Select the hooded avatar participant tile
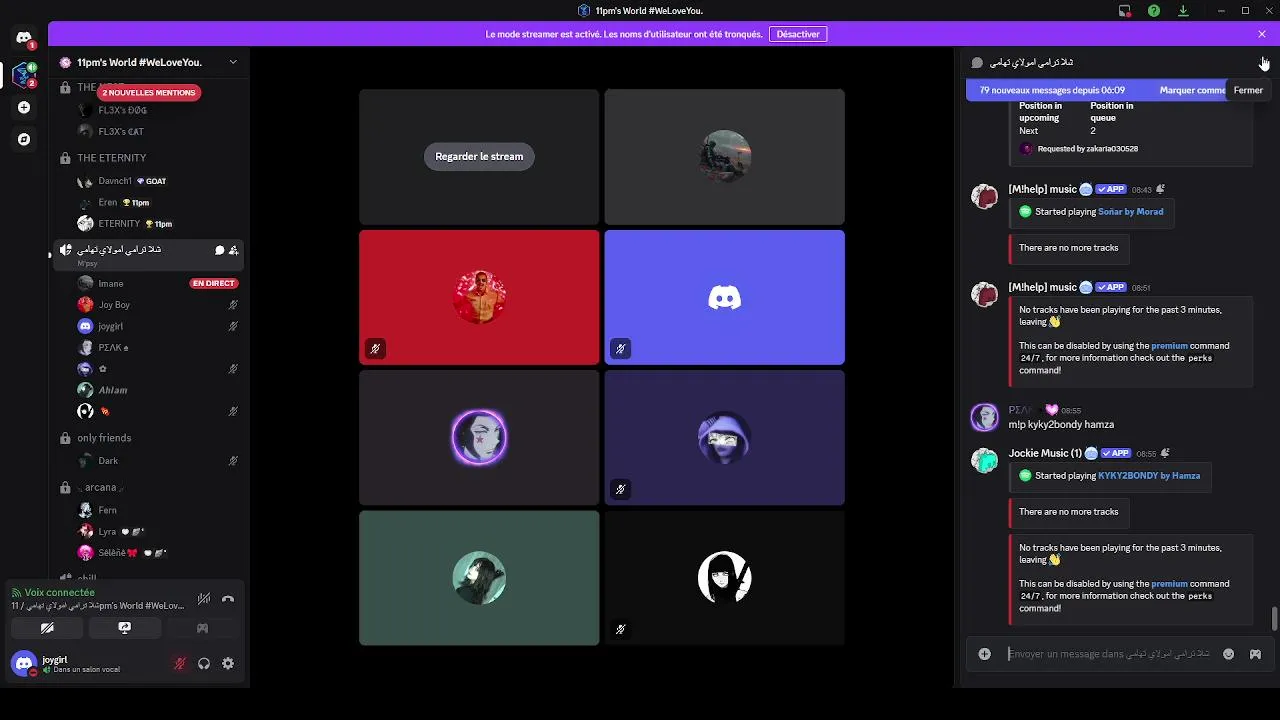This screenshot has height=720, width=1280. click(724, 438)
